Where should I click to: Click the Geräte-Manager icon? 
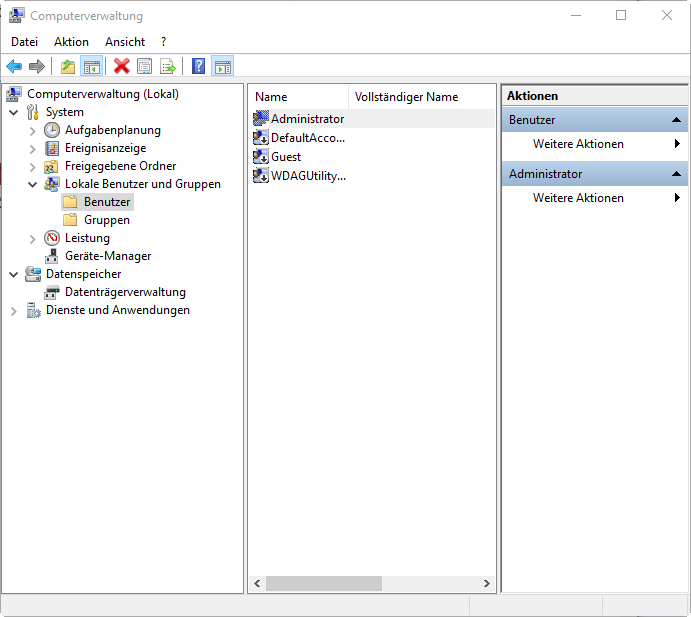point(52,256)
